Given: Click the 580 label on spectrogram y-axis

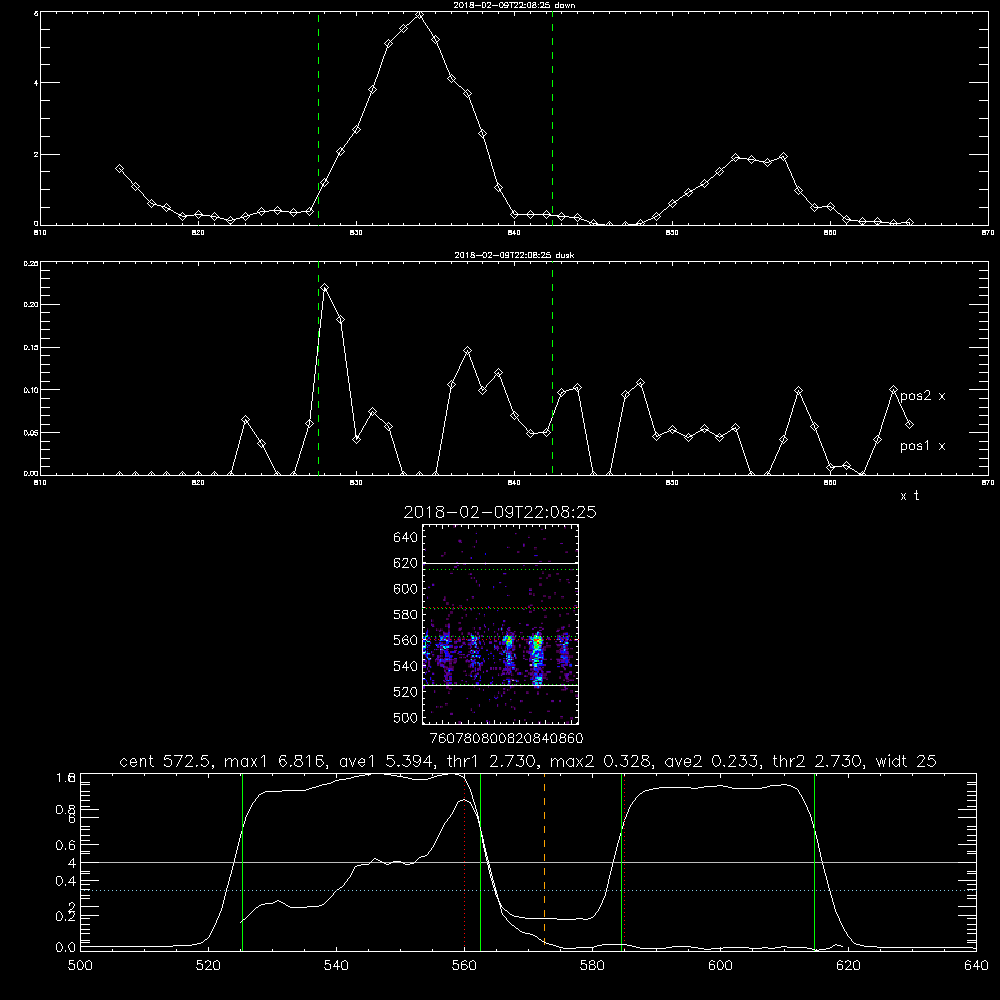Looking at the screenshot, I should [406, 615].
